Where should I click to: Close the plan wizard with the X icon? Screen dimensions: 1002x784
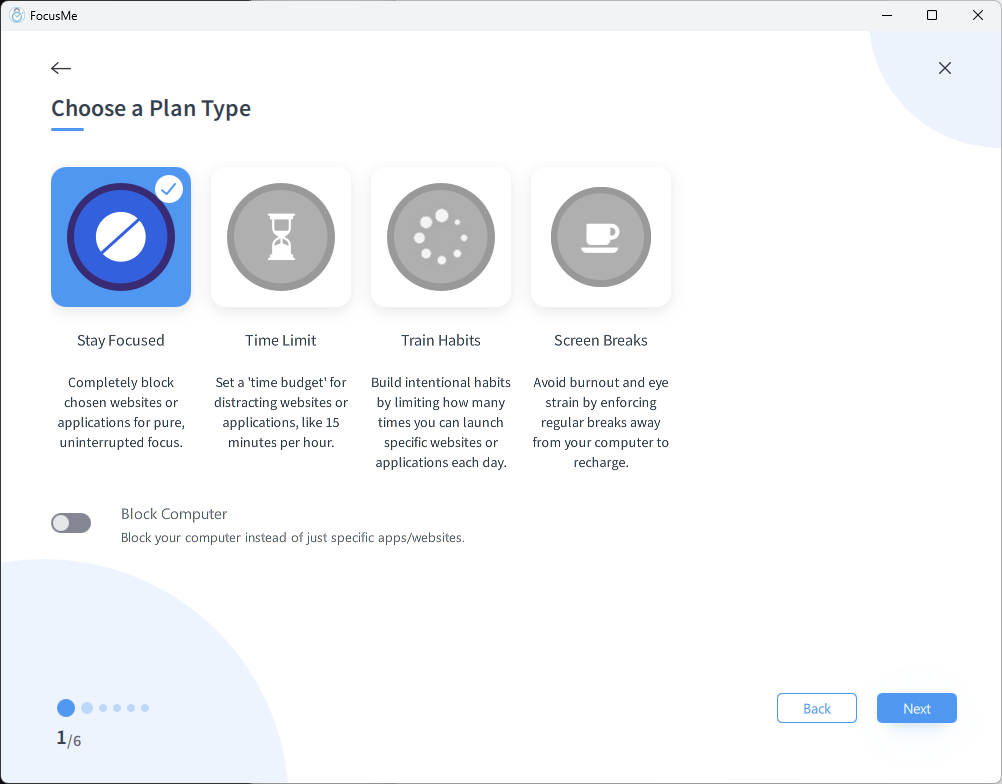(x=944, y=68)
